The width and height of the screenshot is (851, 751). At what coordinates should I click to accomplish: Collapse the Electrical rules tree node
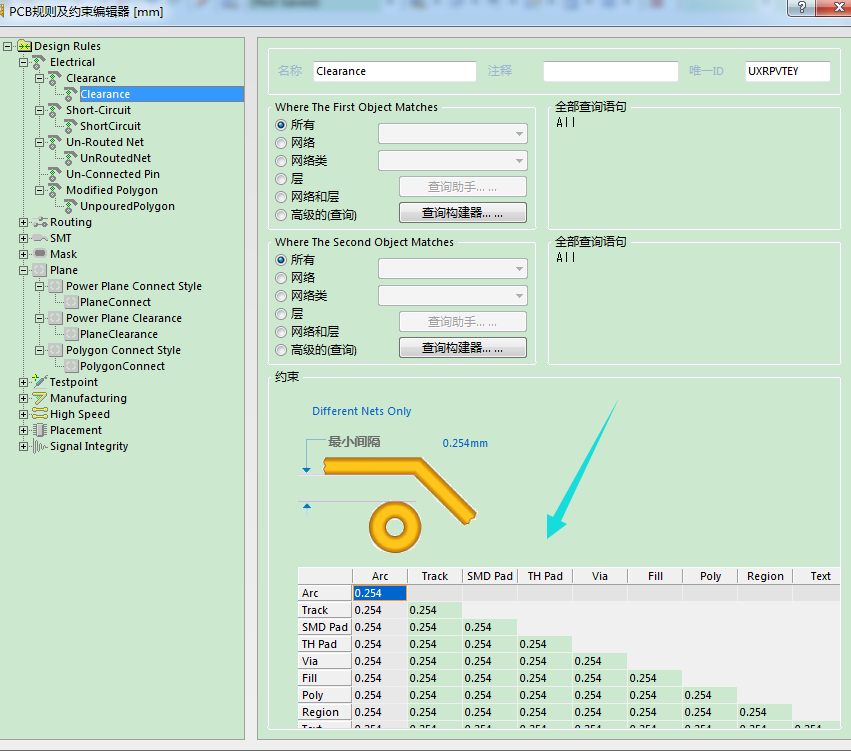[24, 62]
